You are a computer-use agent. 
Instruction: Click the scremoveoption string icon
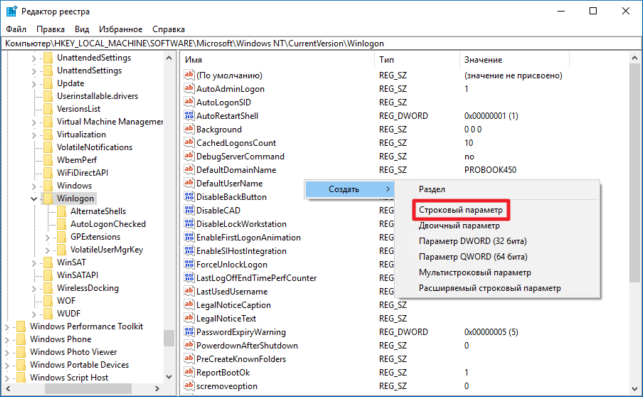[189, 386]
